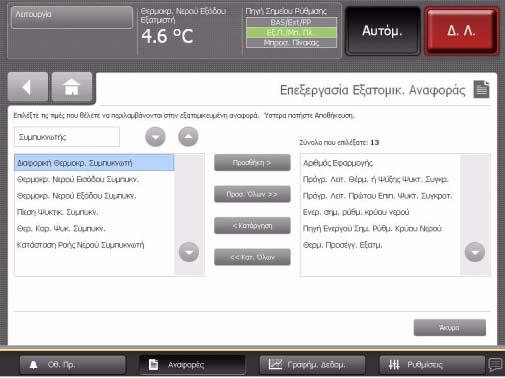Select previous category with up arrow beside Συμπυκνωτής
The height and width of the screenshot is (378, 505).
pyautogui.click(x=188, y=137)
